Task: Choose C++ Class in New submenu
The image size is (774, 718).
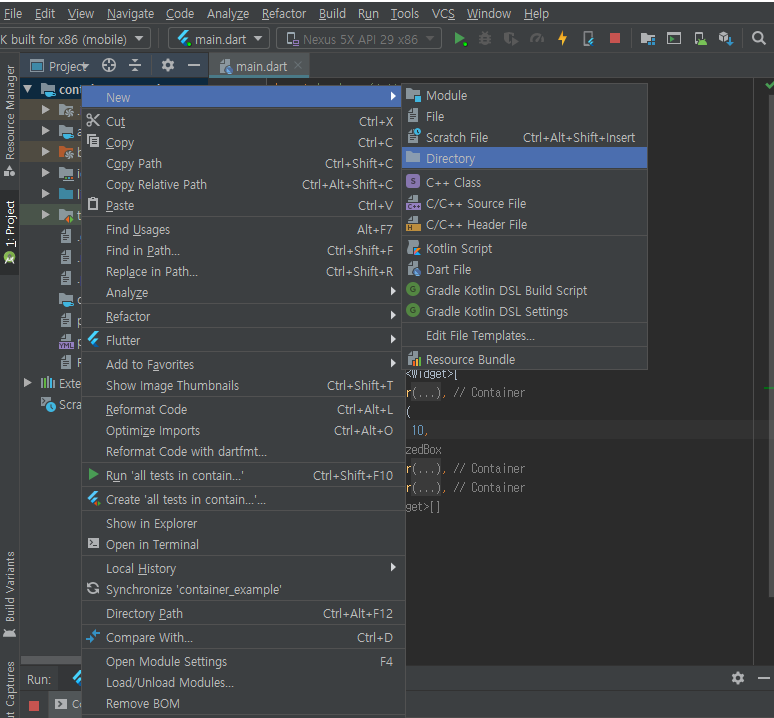Action: click(524, 182)
